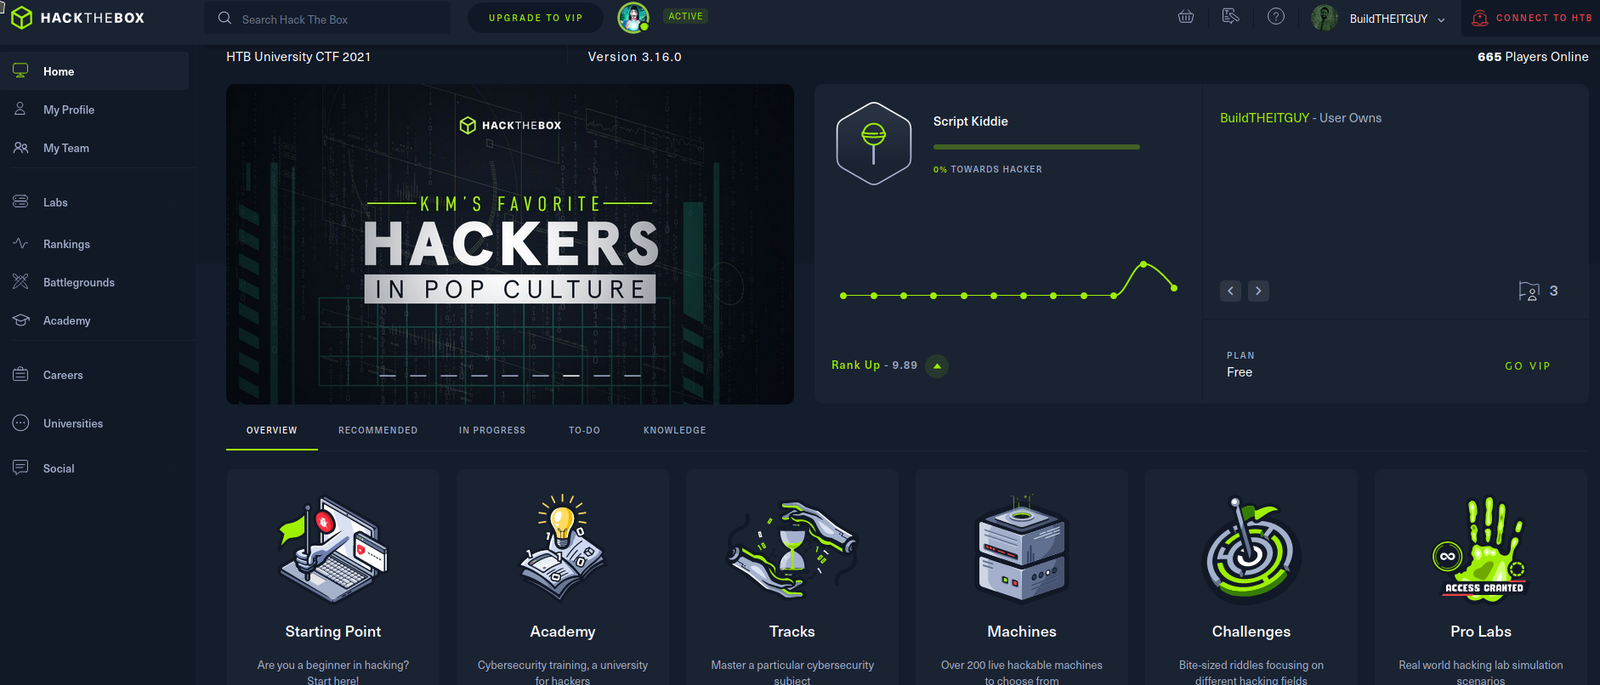
Task: Open the Challenges card title
Action: point(1251,632)
